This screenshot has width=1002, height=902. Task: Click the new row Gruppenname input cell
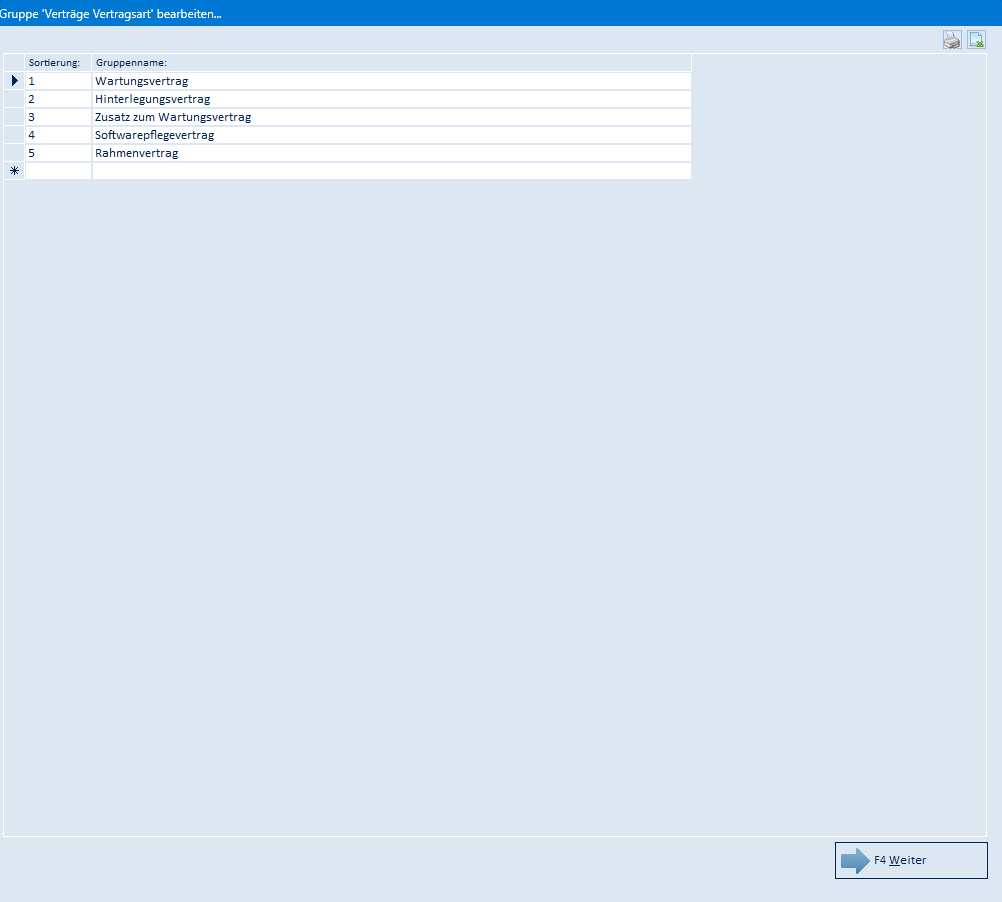tap(392, 171)
